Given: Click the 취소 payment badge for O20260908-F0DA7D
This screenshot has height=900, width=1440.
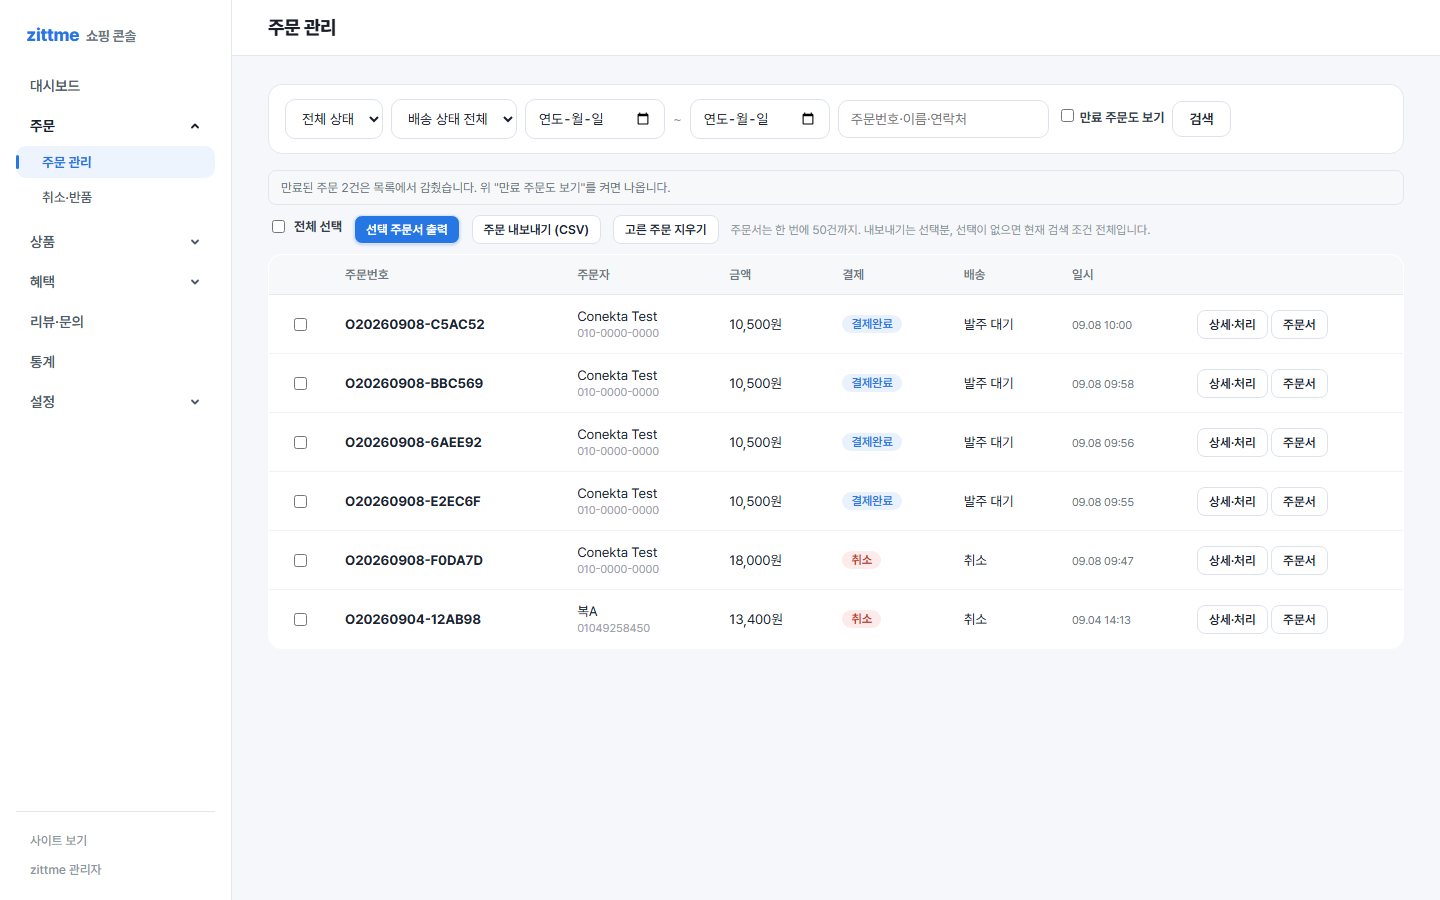Looking at the screenshot, I should 862,560.
